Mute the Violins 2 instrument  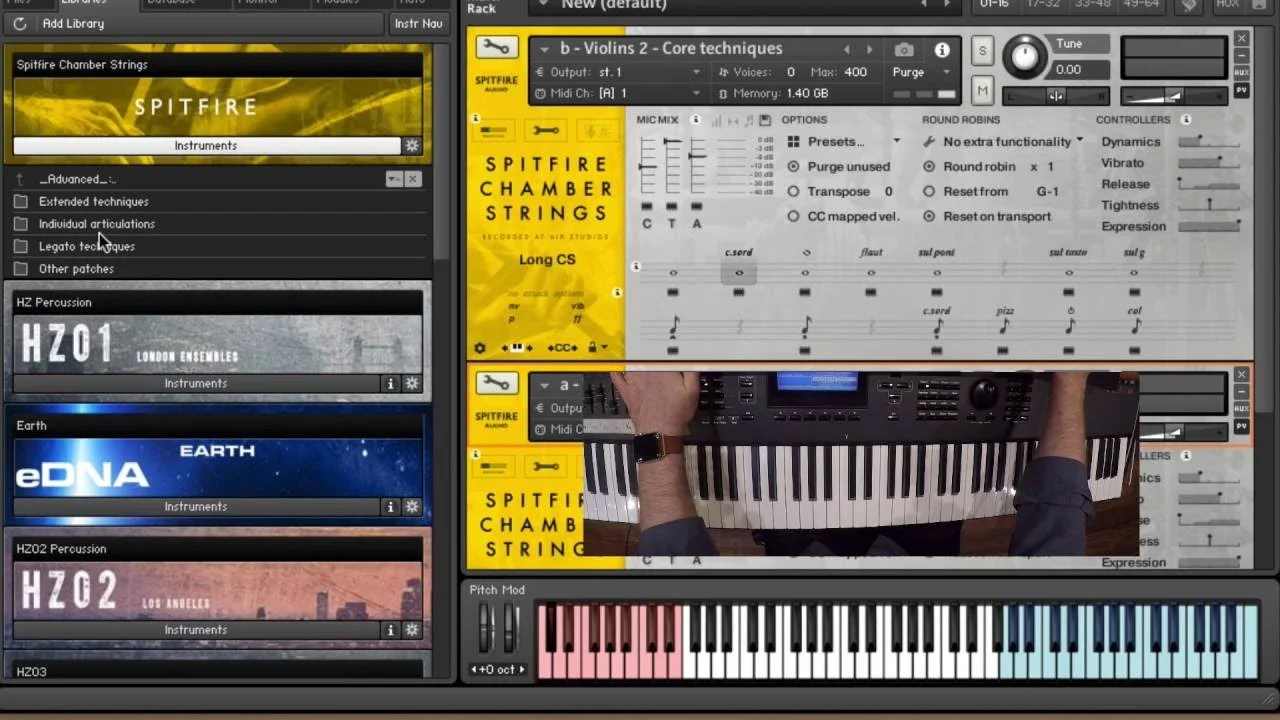pyautogui.click(x=982, y=91)
